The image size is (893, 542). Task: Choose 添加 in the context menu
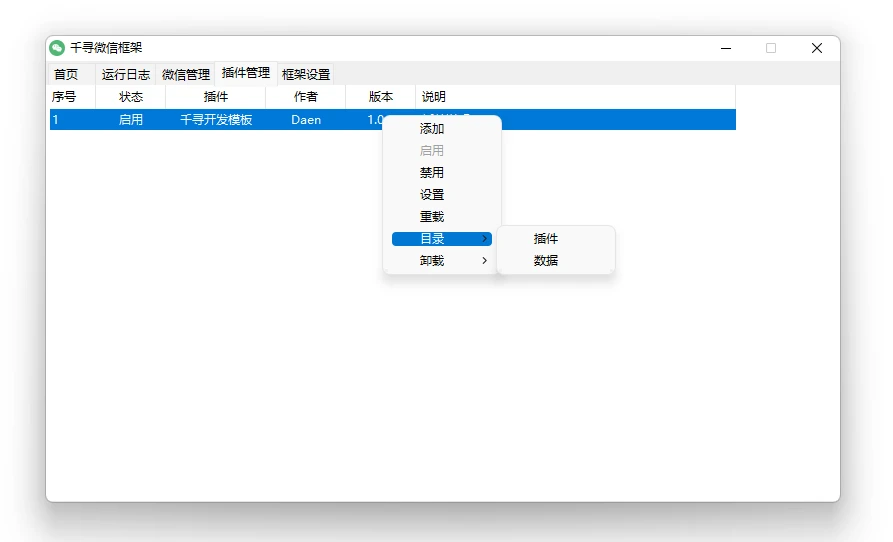pyautogui.click(x=432, y=129)
